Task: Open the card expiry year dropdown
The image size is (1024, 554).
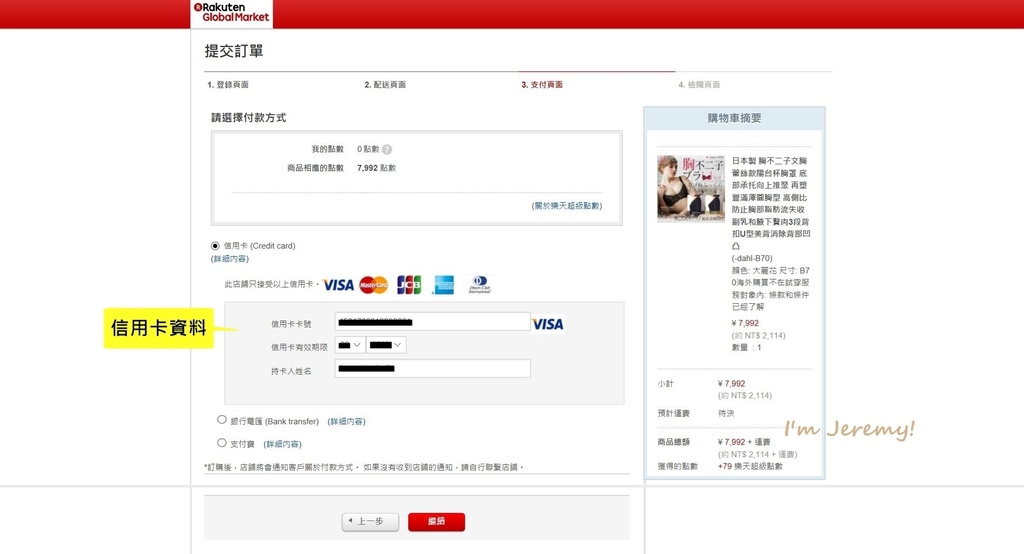Action: [386, 345]
